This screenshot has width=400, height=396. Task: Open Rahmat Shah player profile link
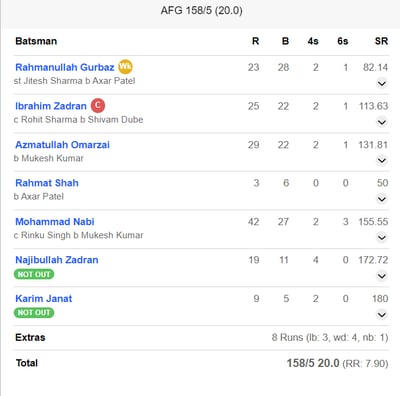pos(47,183)
